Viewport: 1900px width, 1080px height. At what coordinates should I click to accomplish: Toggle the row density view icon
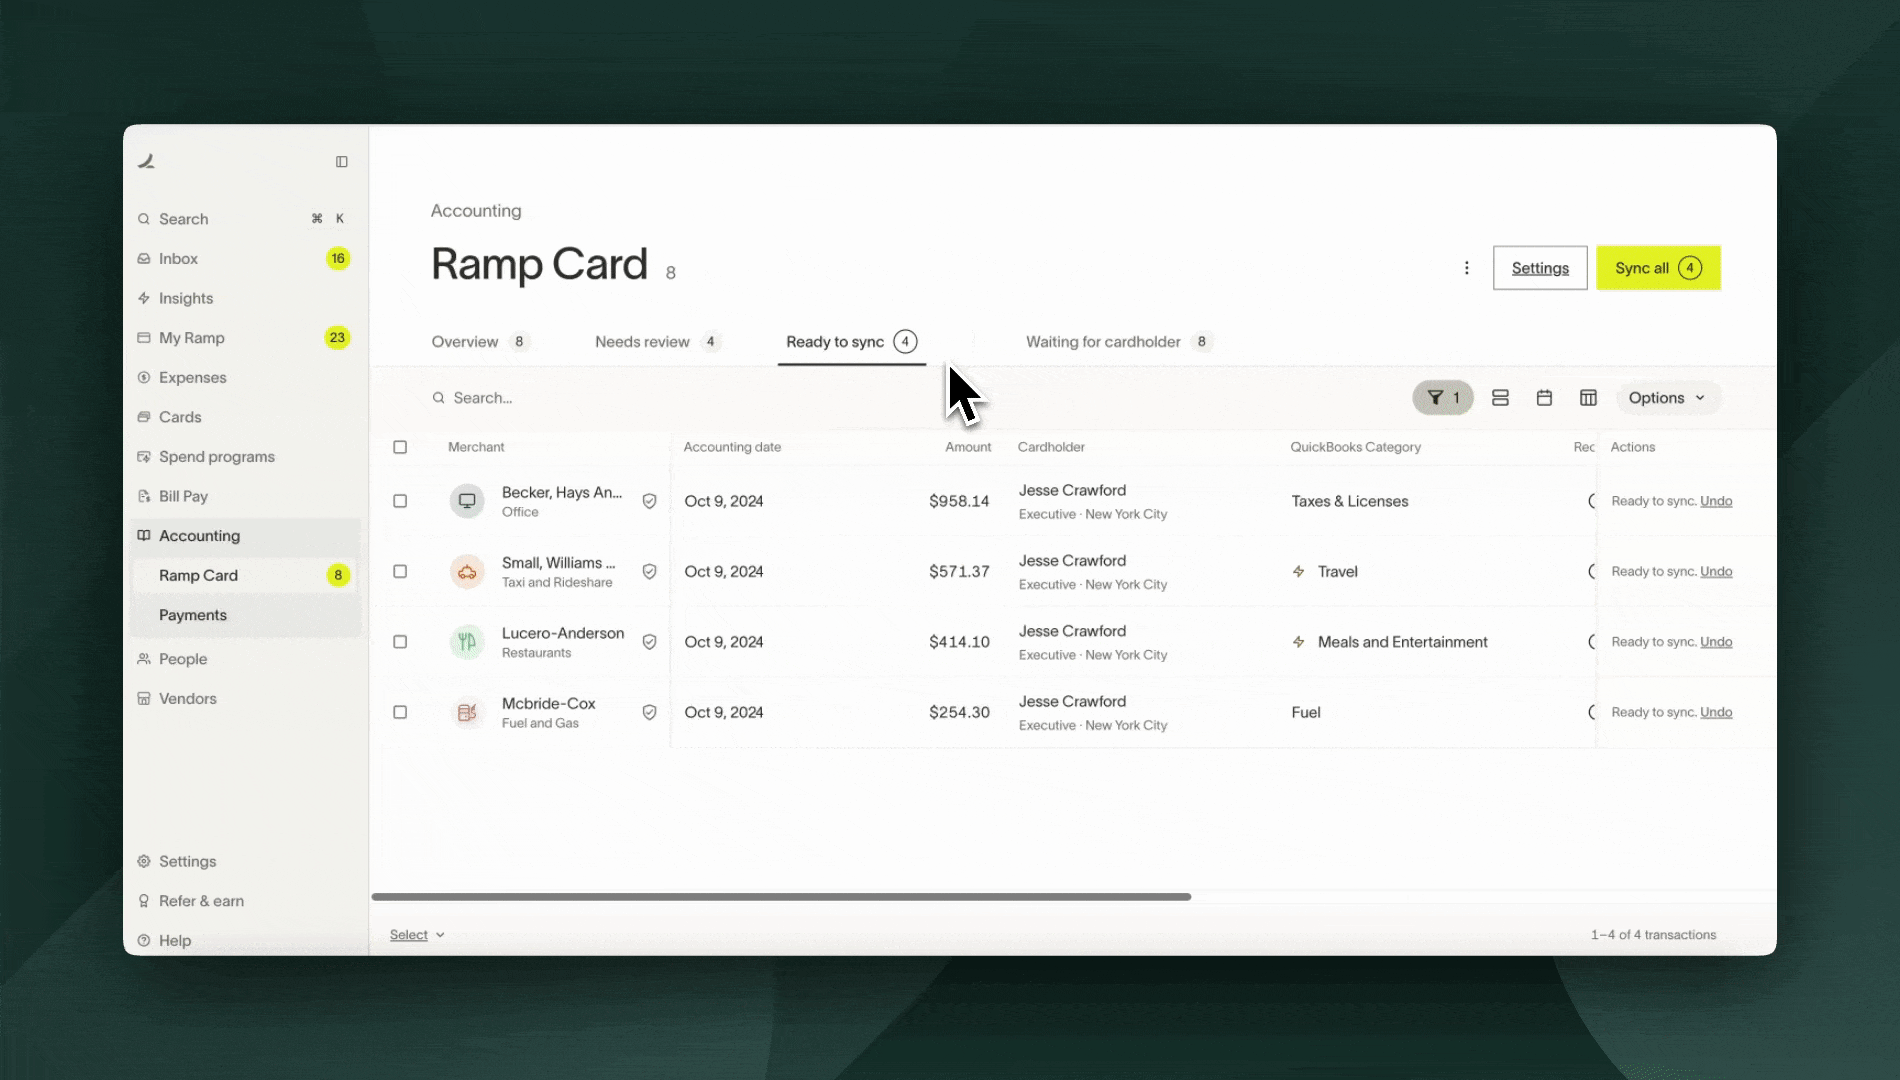(x=1500, y=398)
